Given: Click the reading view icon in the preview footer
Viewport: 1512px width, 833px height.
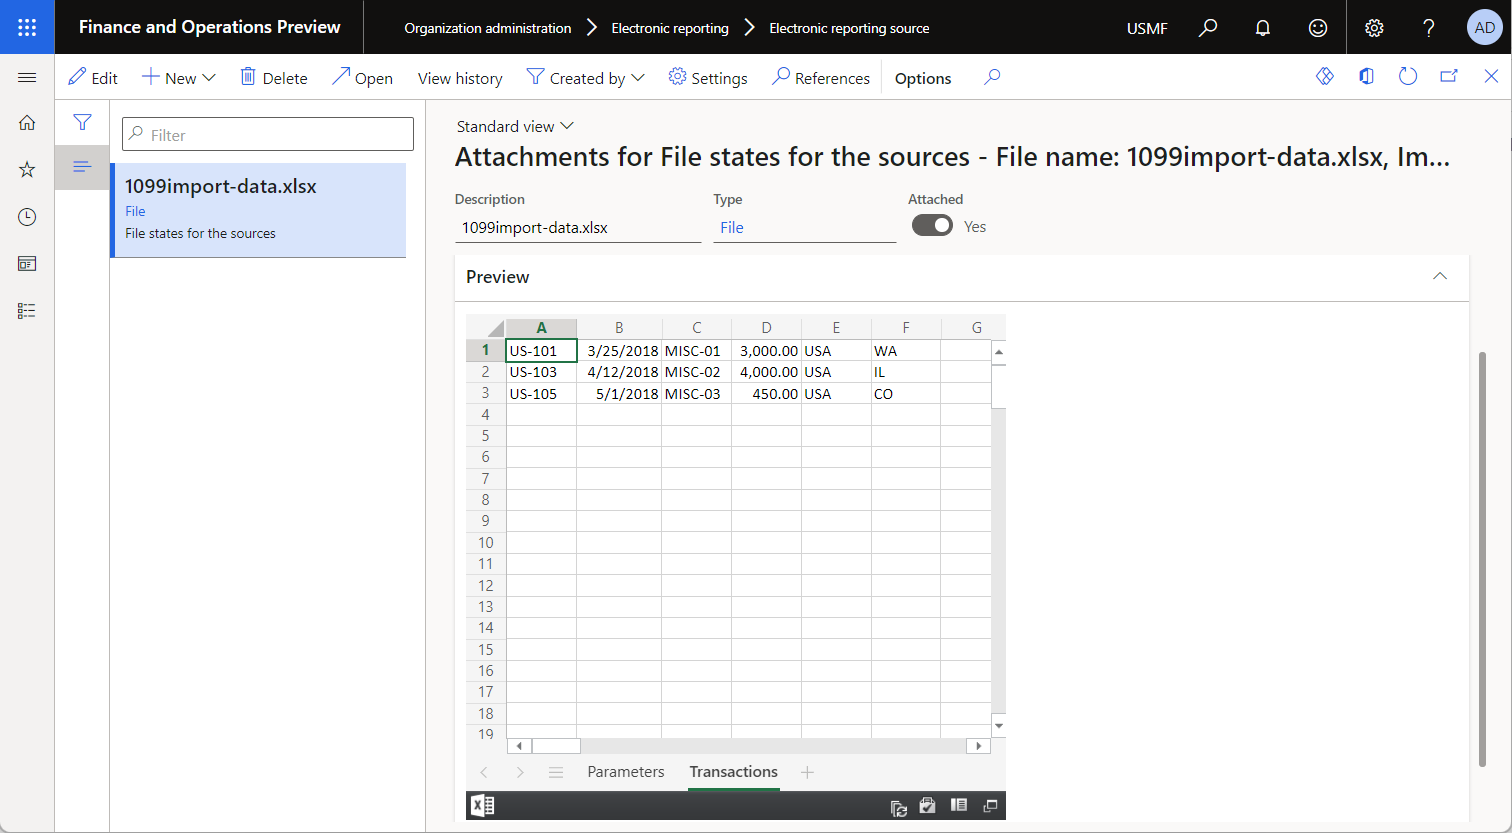Looking at the screenshot, I should click(x=958, y=806).
